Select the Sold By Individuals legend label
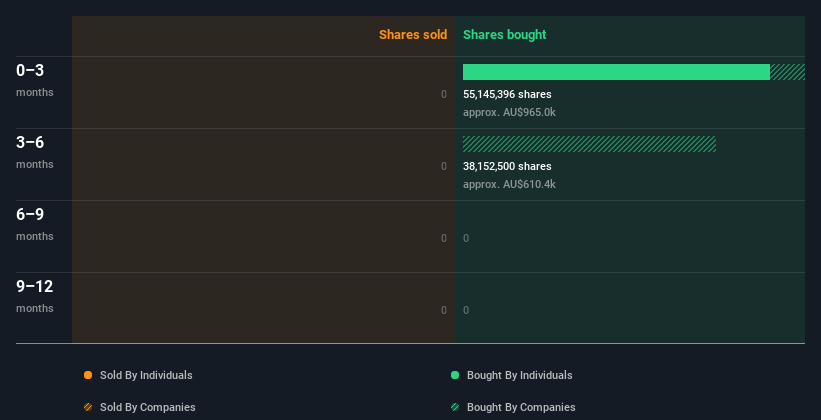Image resolution: width=821 pixels, height=420 pixels. click(x=146, y=375)
